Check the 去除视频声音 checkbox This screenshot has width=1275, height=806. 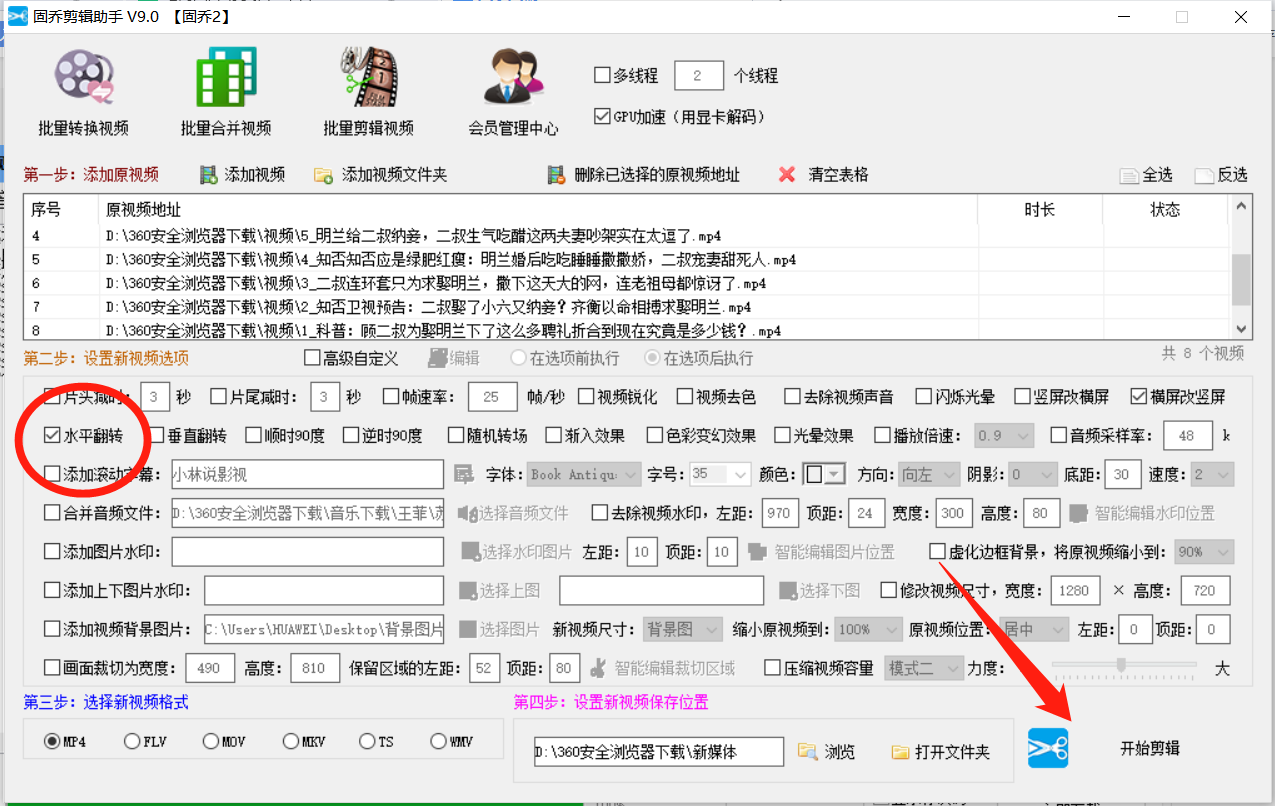792,397
